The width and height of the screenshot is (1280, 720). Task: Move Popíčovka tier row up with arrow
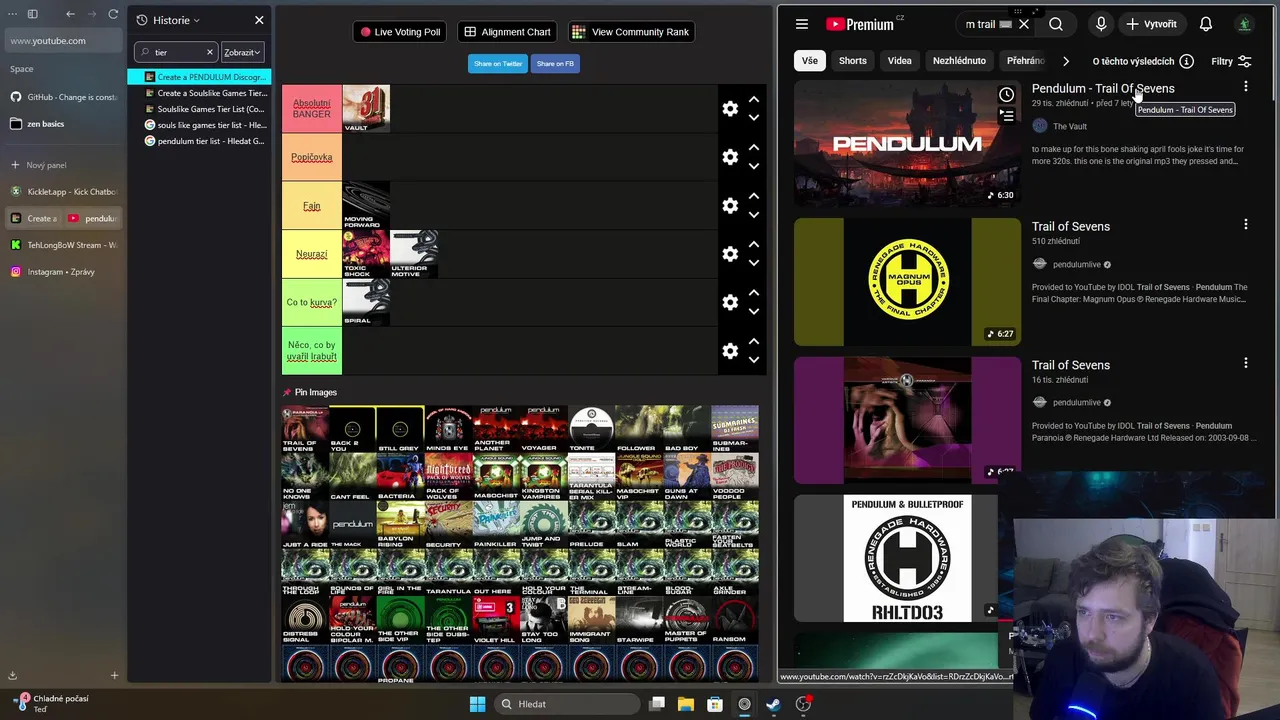[x=754, y=148]
